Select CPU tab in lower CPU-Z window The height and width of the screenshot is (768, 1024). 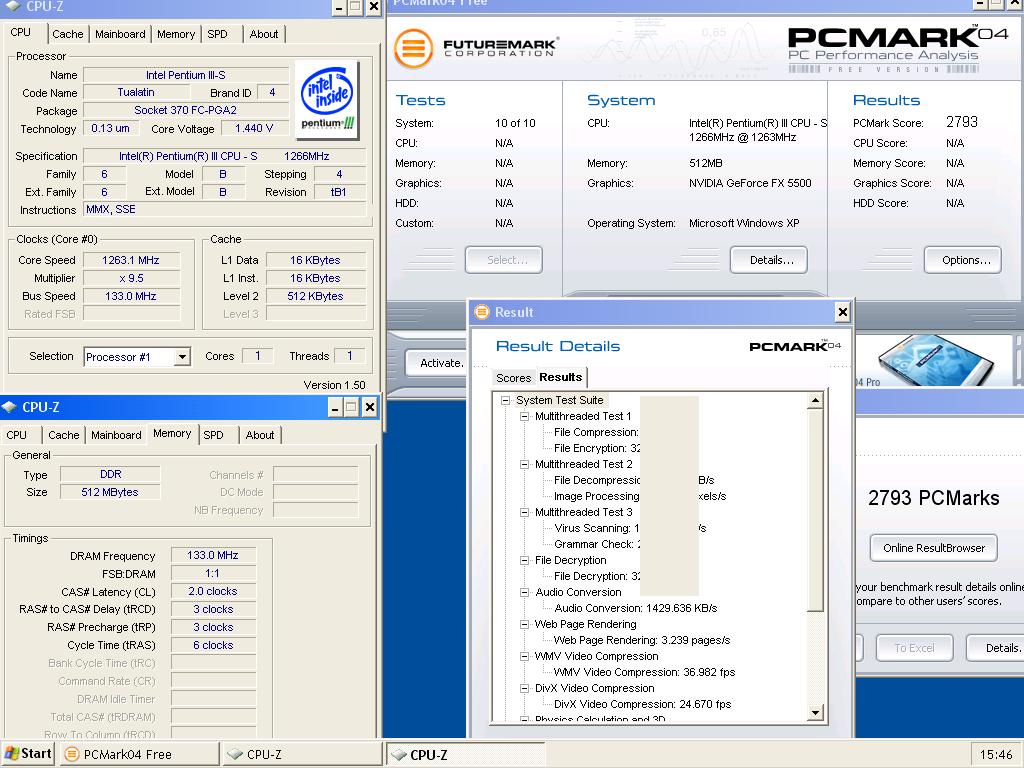point(17,435)
